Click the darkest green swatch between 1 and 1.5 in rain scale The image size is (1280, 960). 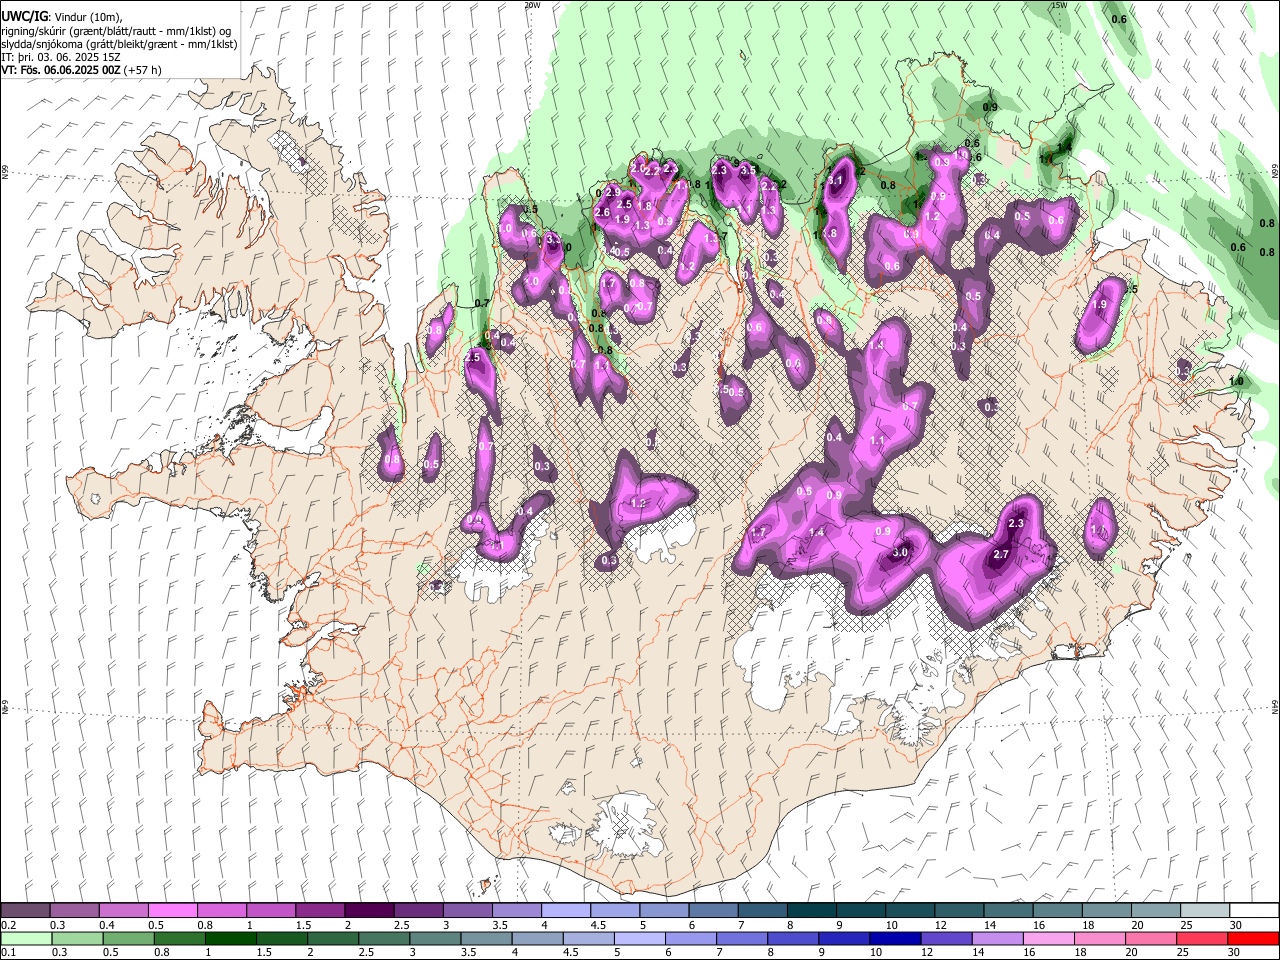pos(231,938)
